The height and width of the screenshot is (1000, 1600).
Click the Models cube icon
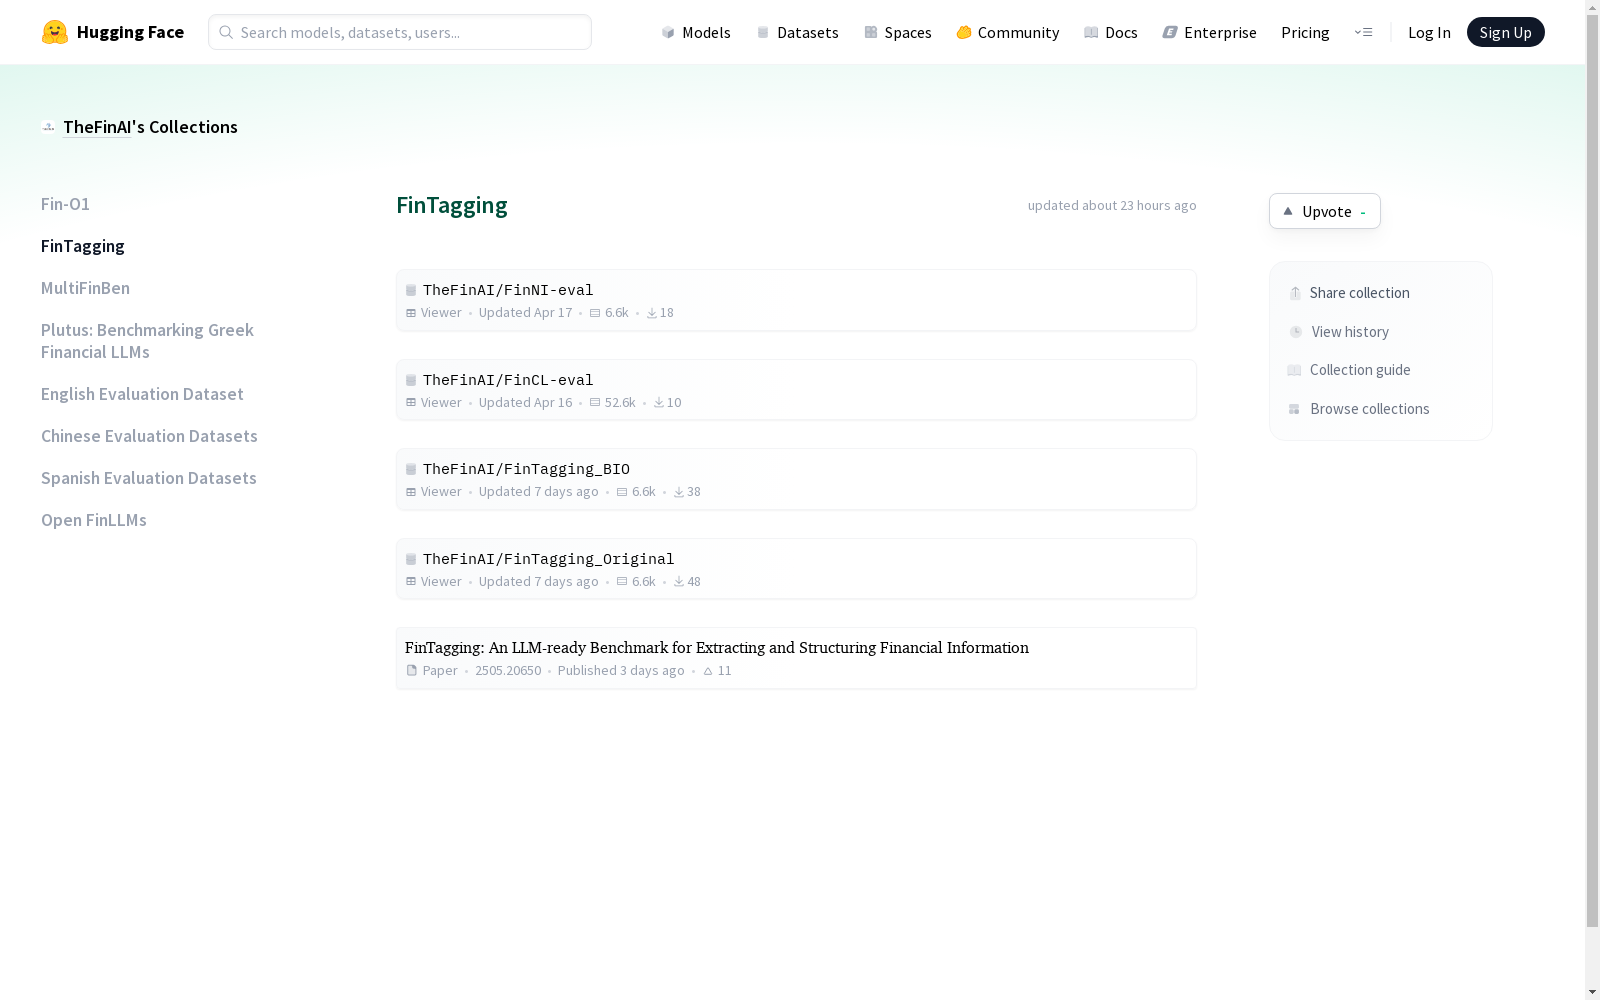[x=668, y=32]
